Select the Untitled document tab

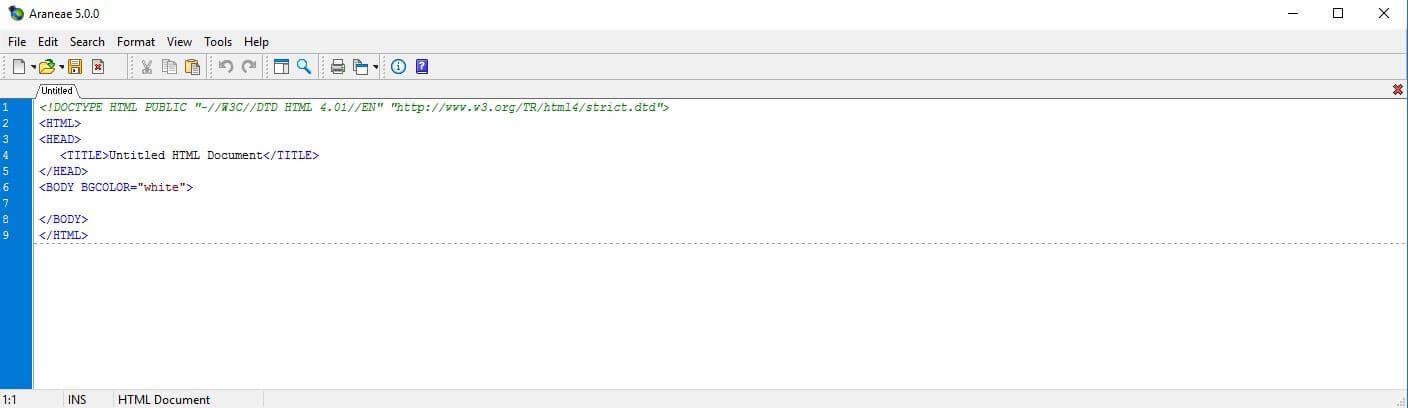(57, 90)
